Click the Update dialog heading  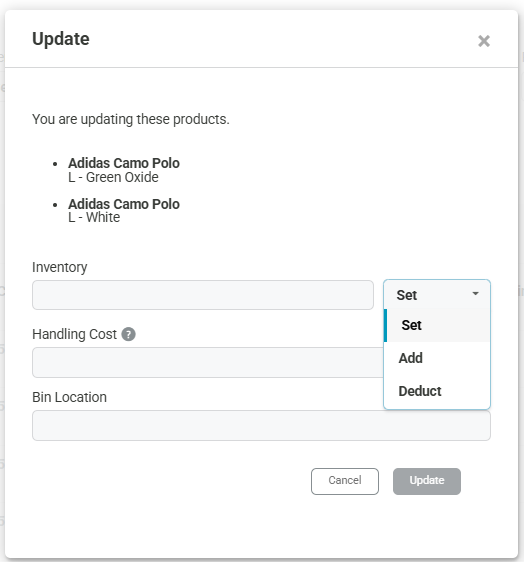click(x=61, y=39)
